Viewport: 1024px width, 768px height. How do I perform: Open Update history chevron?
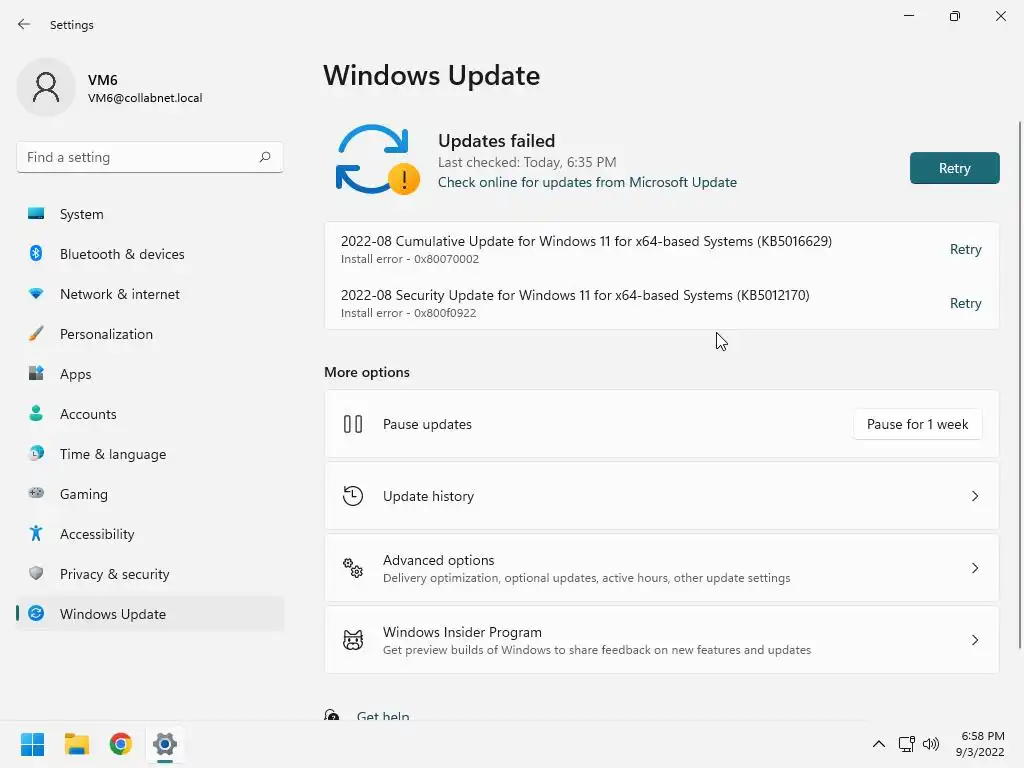tap(974, 496)
